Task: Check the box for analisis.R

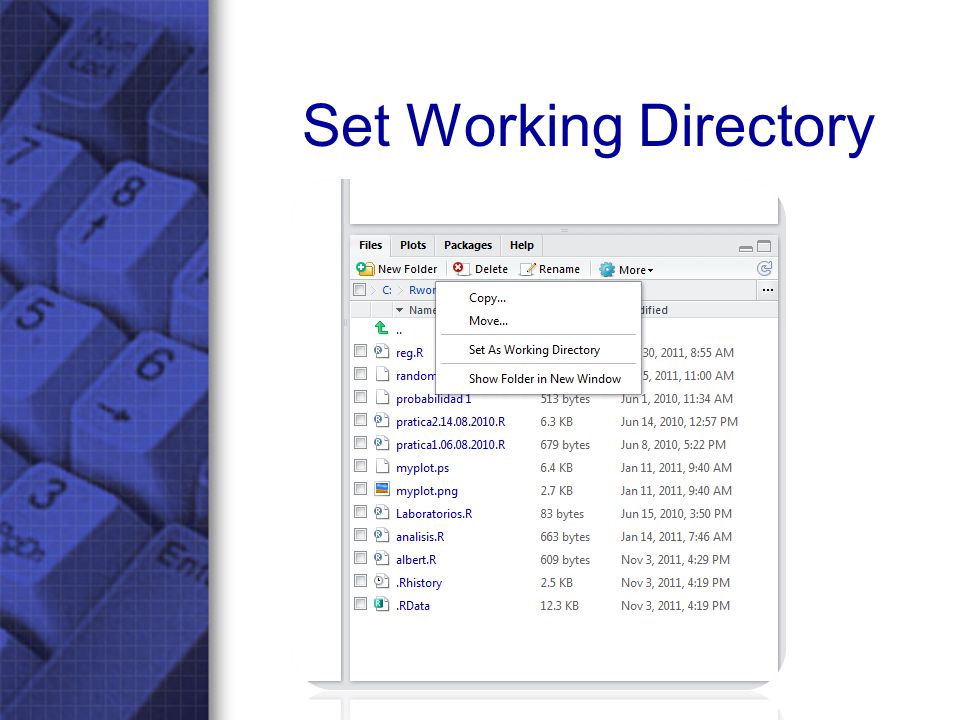Action: coord(361,535)
